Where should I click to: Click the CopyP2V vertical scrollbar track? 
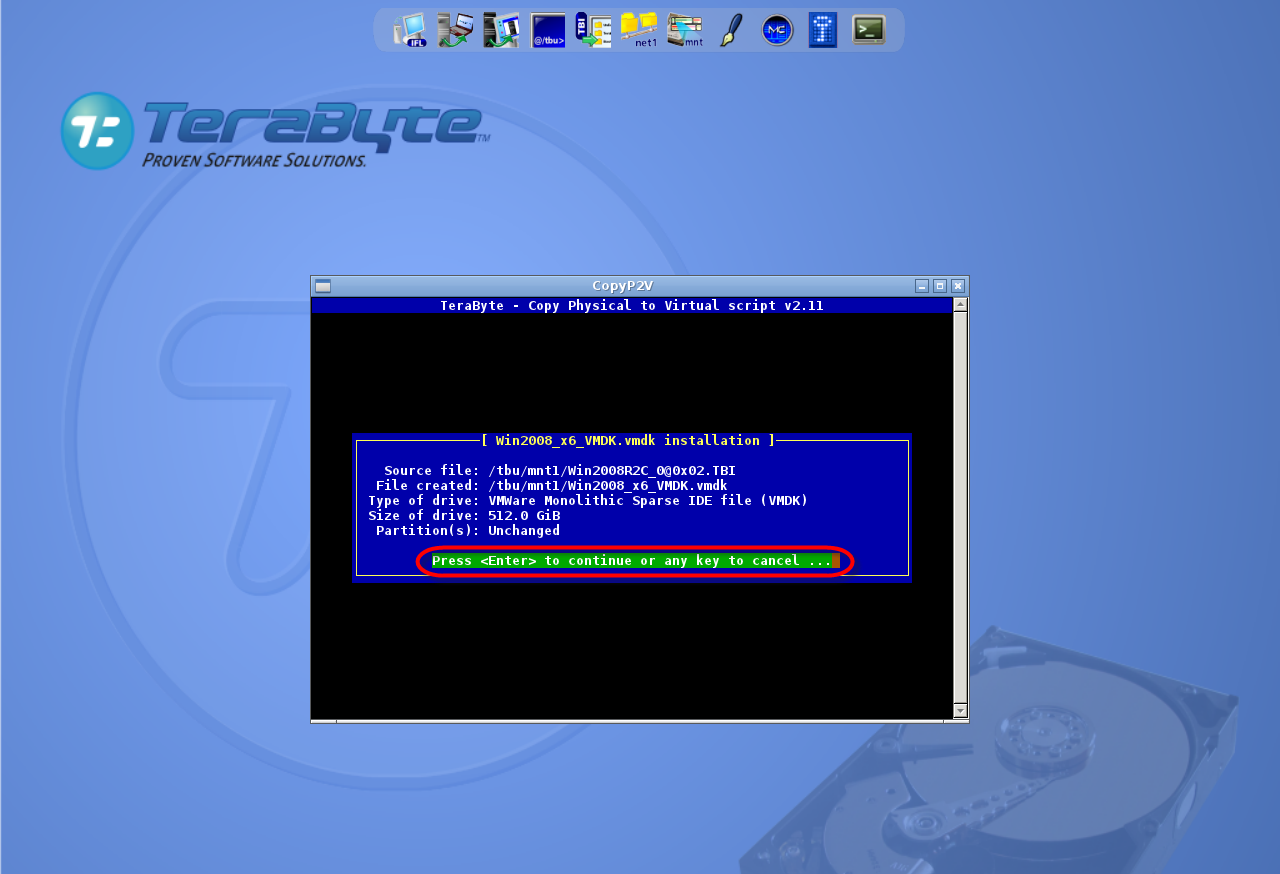(960, 508)
